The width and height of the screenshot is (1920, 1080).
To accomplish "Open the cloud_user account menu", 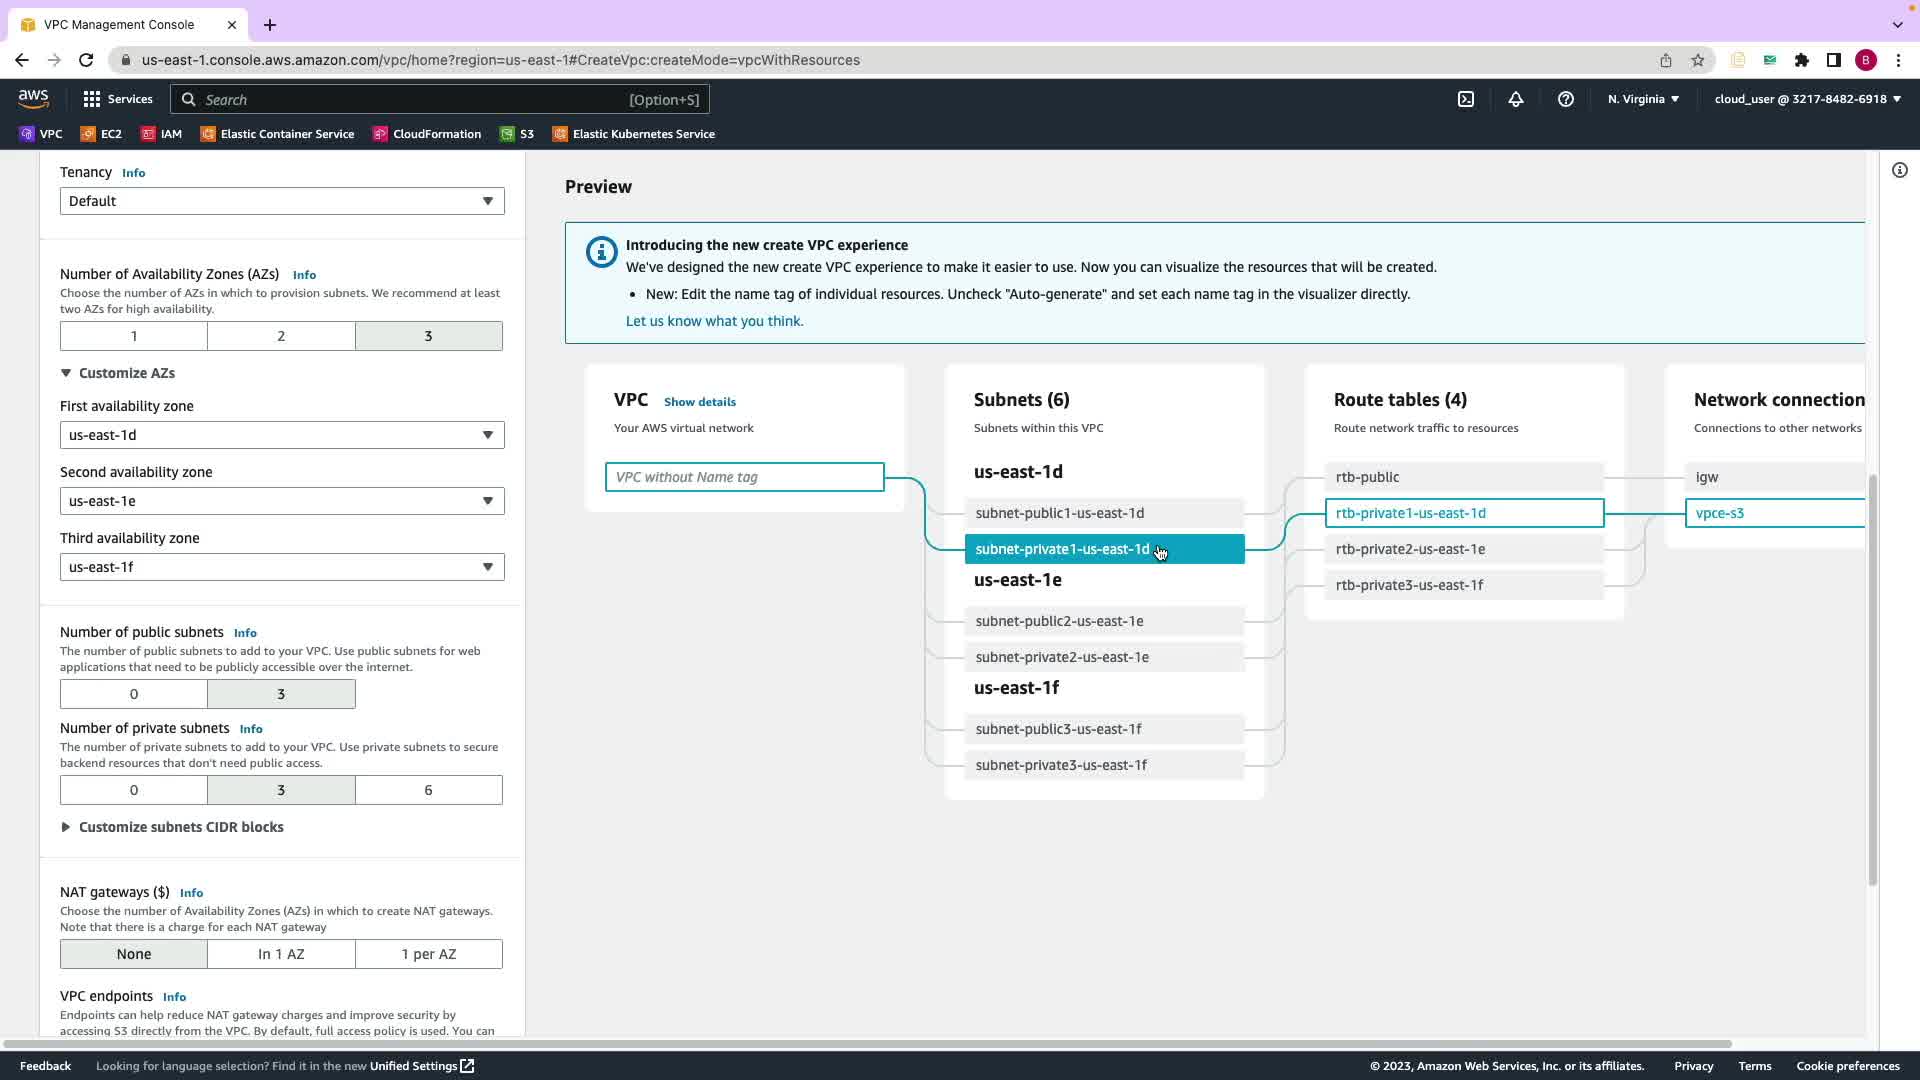I will tap(1807, 99).
